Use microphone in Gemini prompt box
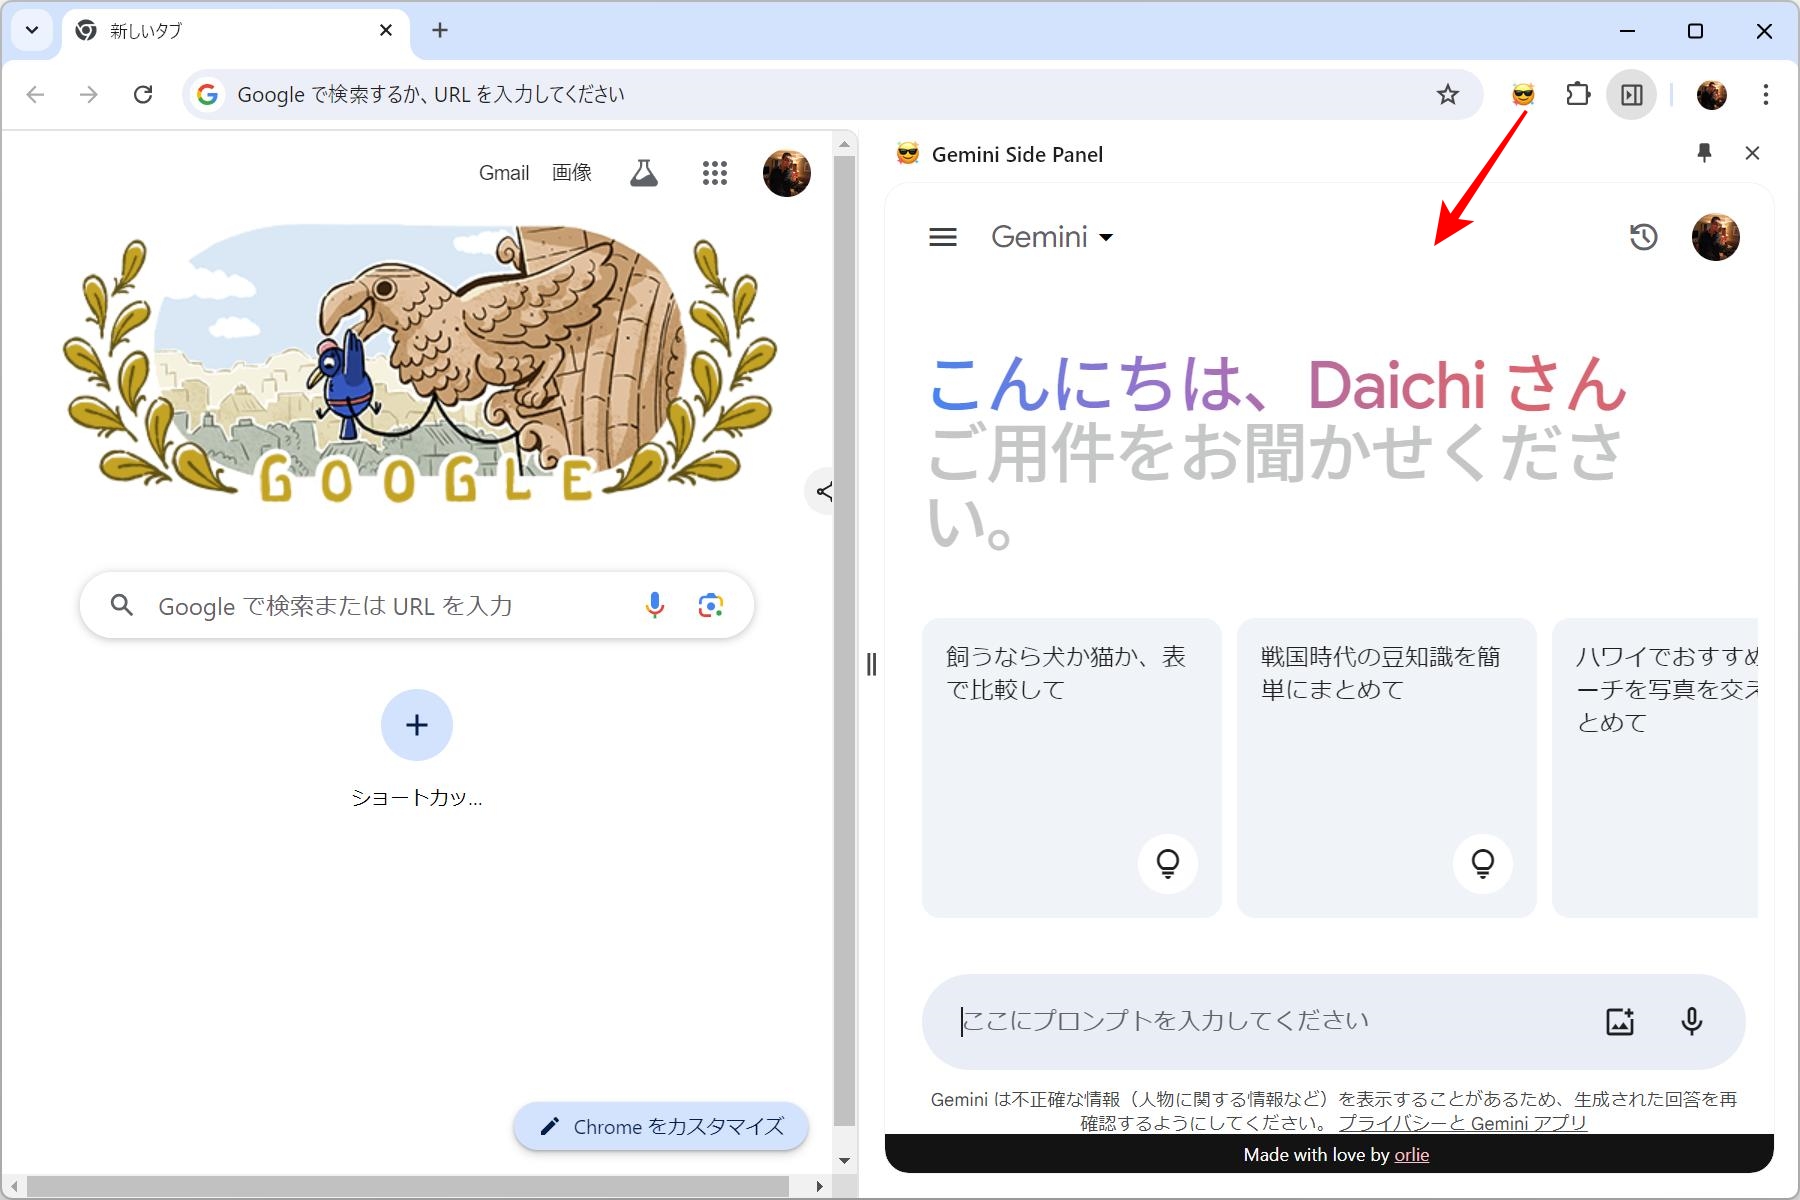This screenshot has height=1200, width=1800. click(1692, 1021)
